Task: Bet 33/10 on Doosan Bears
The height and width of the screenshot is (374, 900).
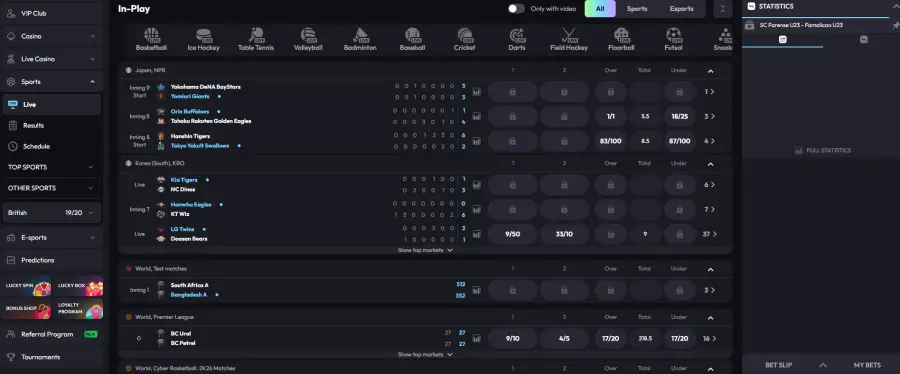Action: click(564, 234)
